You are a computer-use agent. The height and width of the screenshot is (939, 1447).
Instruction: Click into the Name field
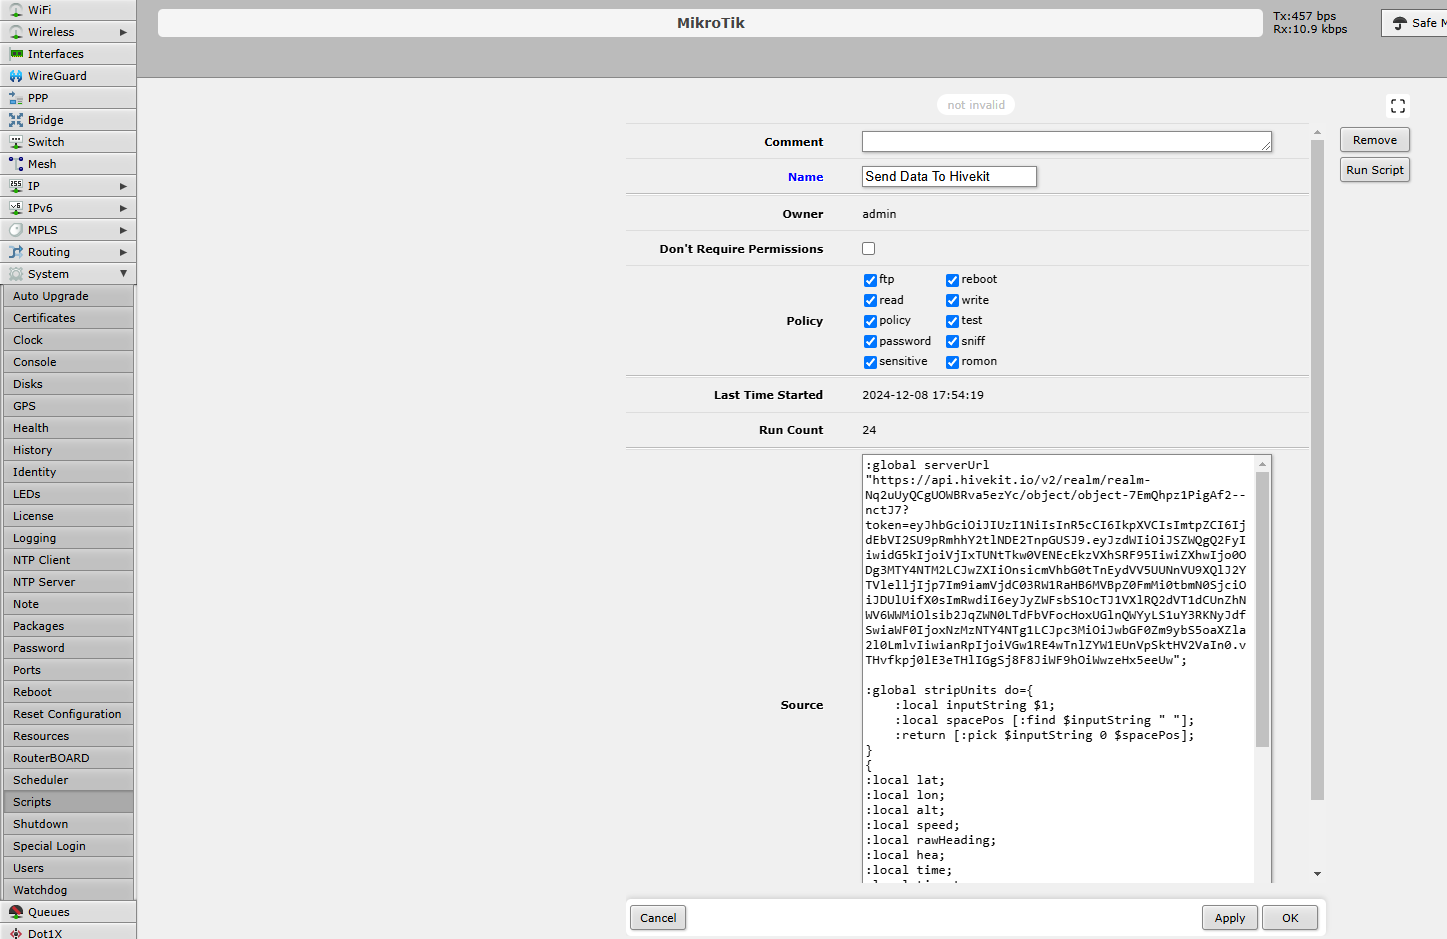[x=949, y=176]
